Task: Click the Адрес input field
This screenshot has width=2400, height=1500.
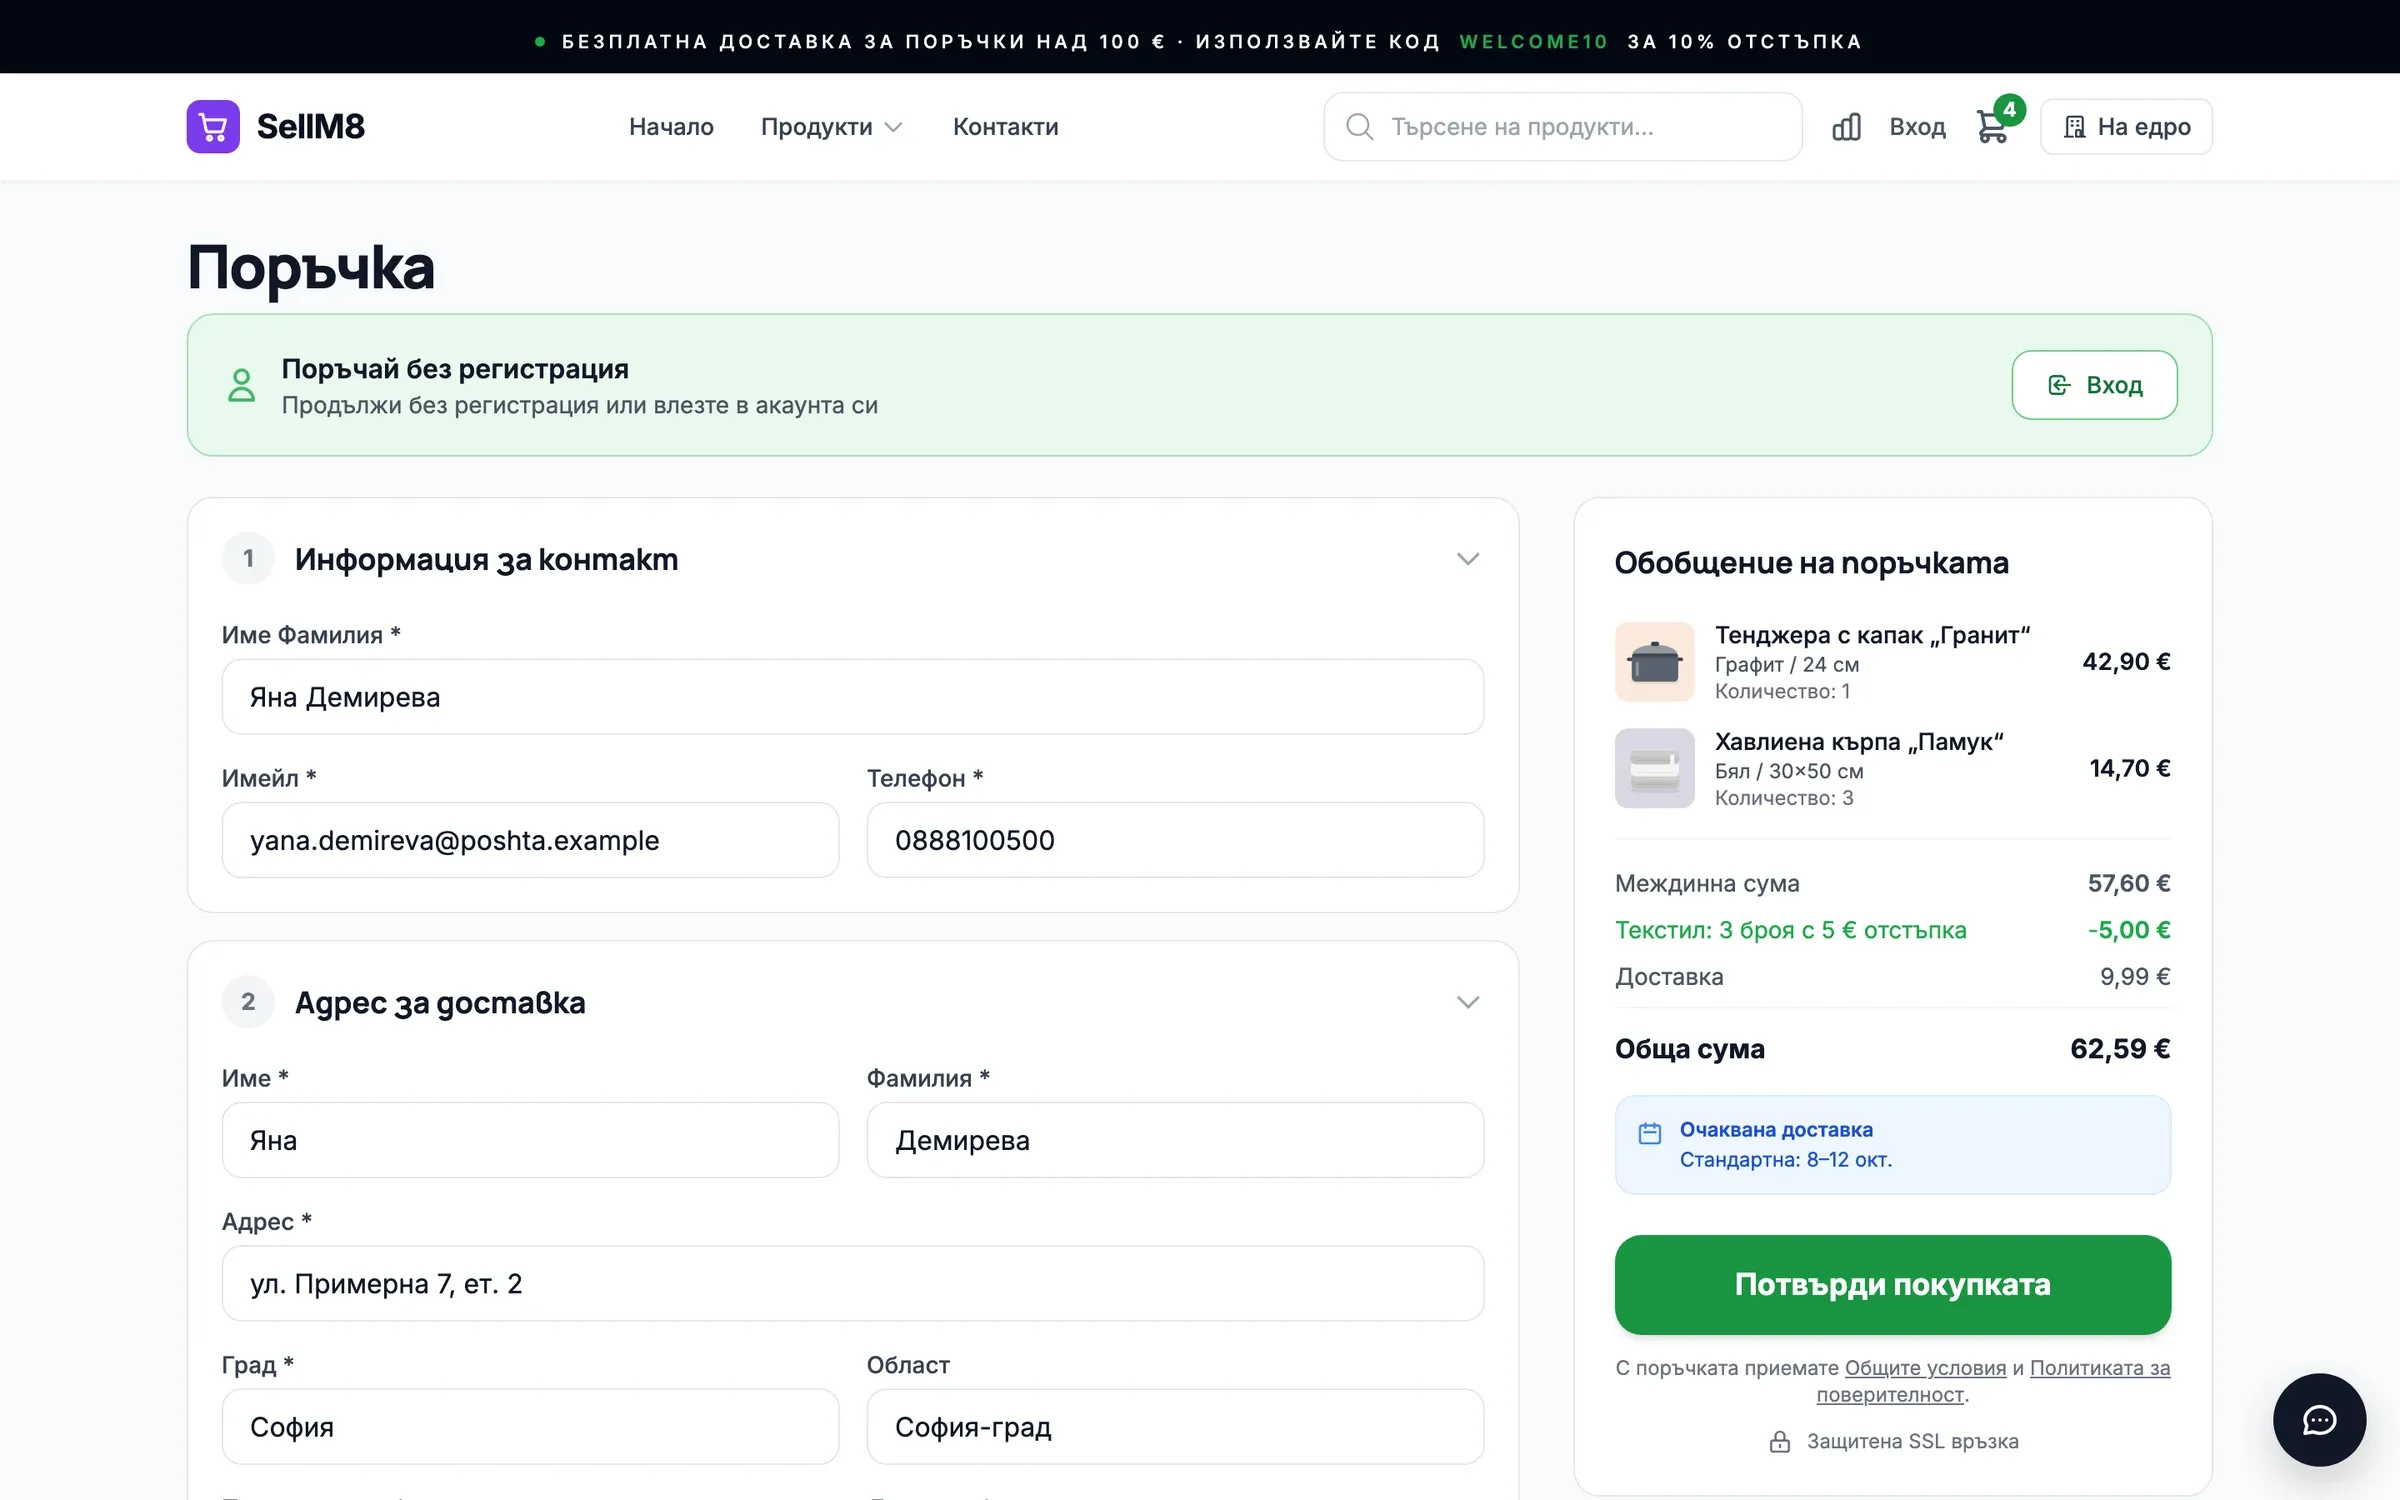Action: point(853,1283)
